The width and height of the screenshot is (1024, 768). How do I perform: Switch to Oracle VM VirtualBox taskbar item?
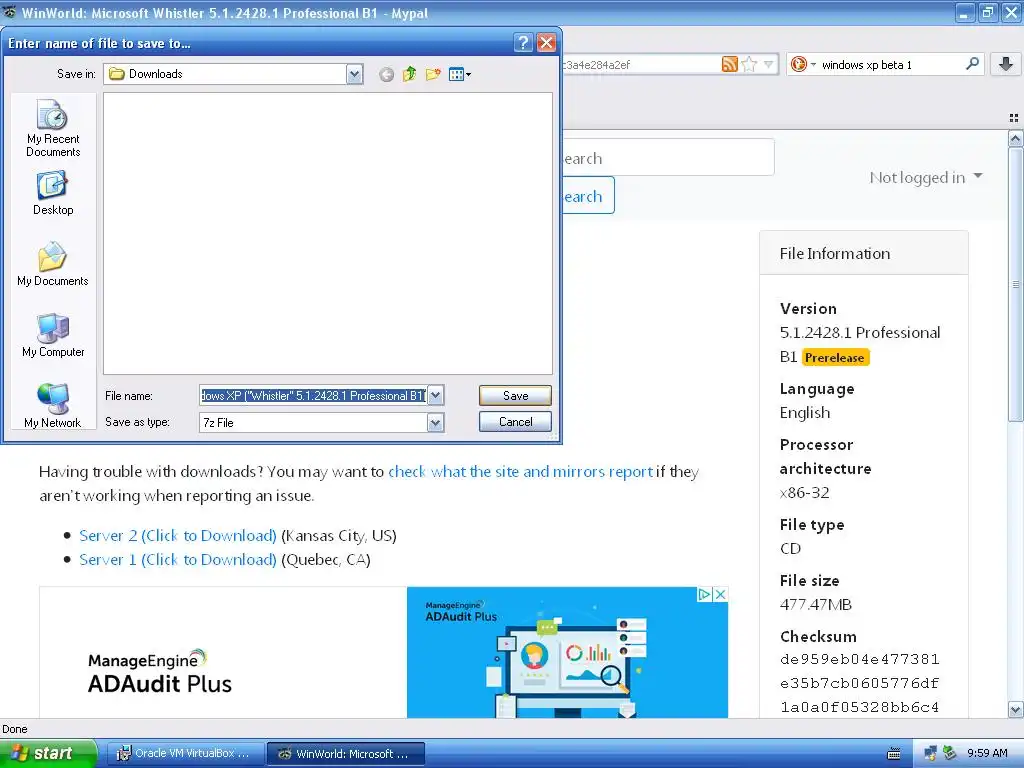click(x=184, y=754)
